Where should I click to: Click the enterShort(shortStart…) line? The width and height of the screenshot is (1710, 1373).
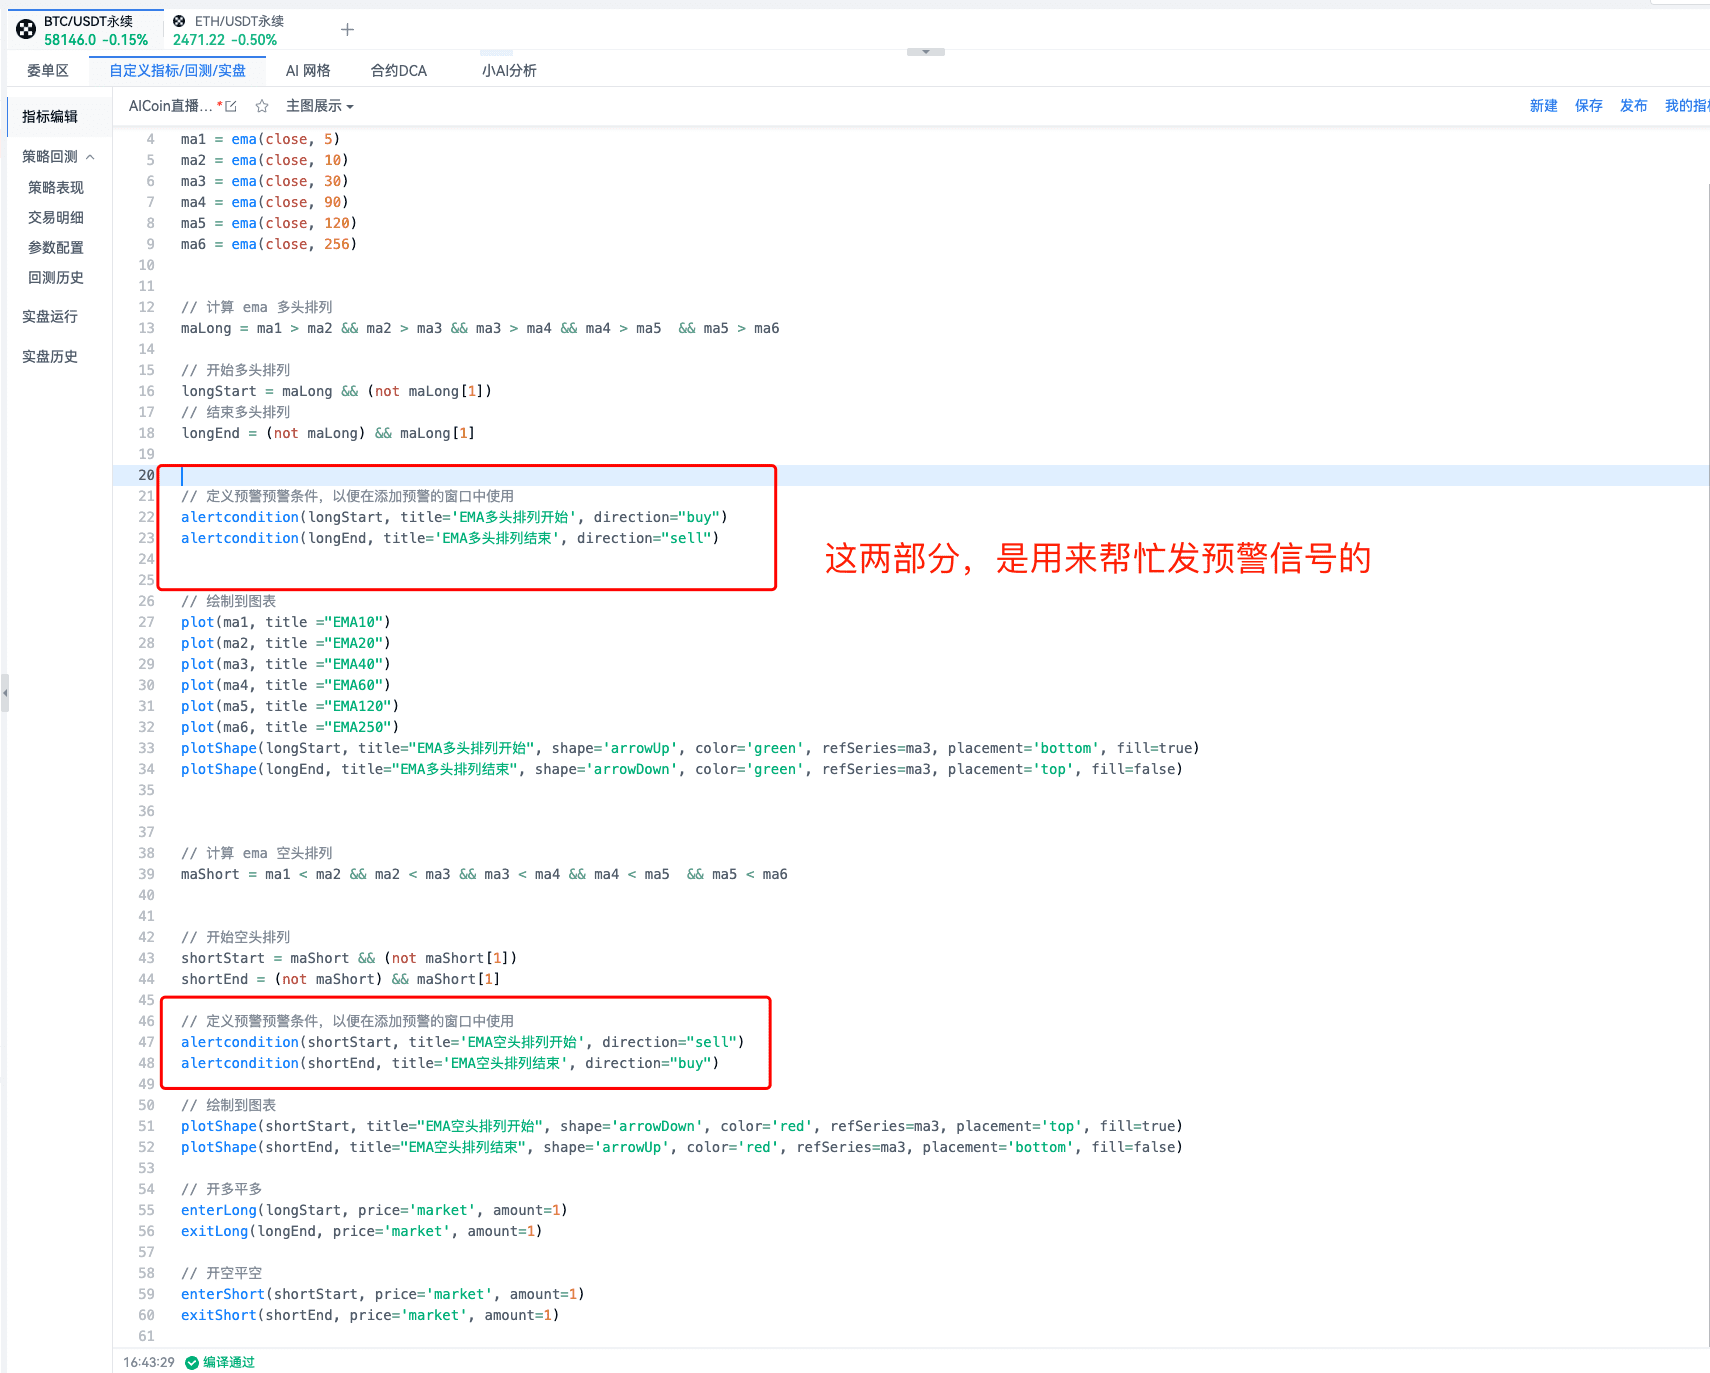[382, 1294]
